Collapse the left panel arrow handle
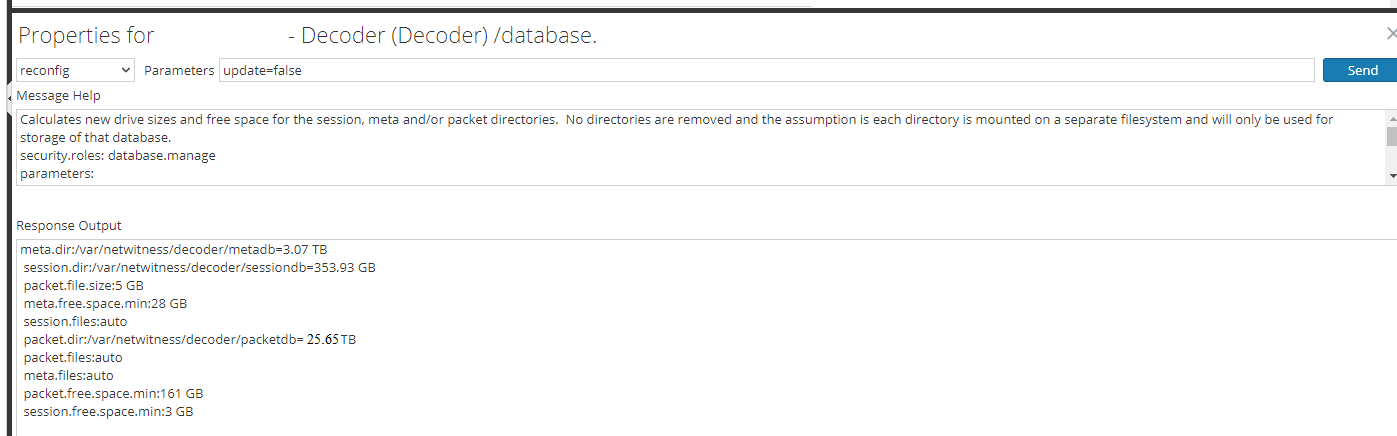 (x=10, y=97)
